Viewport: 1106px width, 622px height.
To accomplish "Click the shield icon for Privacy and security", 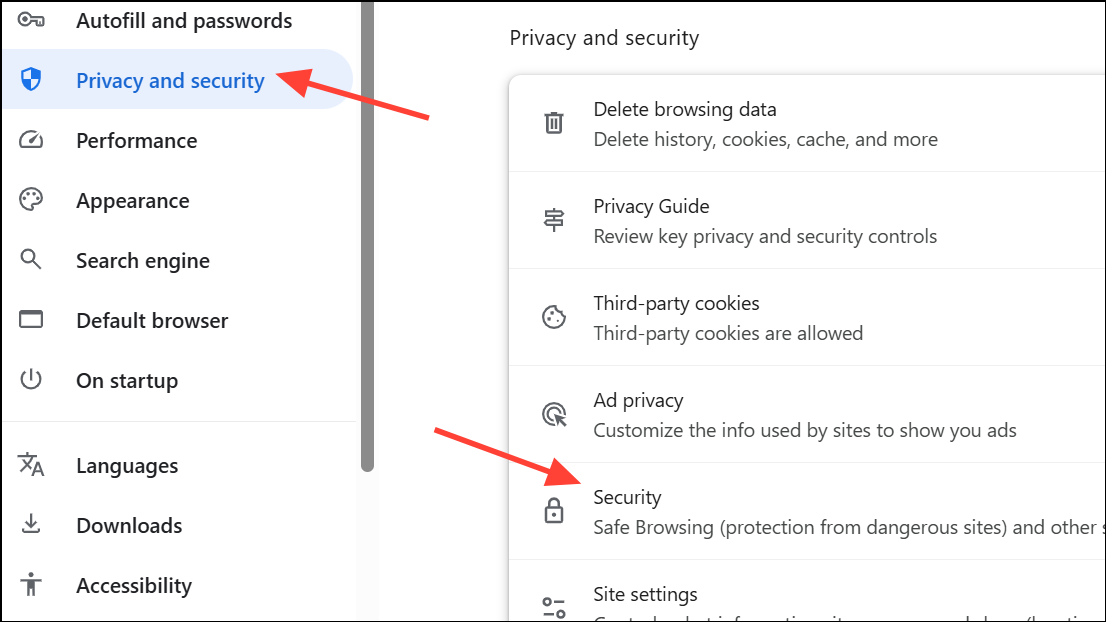I will (x=31, y=80).
